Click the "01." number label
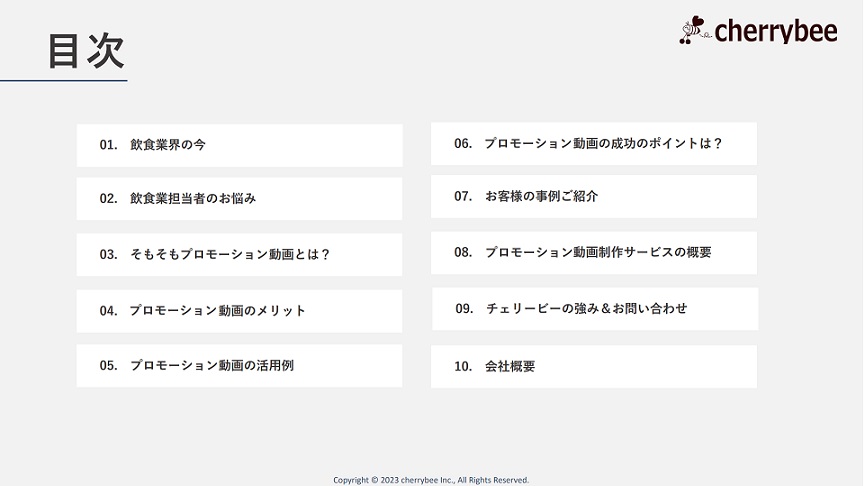The width and height of the screenshot is (865, 486). coord(109,145)
